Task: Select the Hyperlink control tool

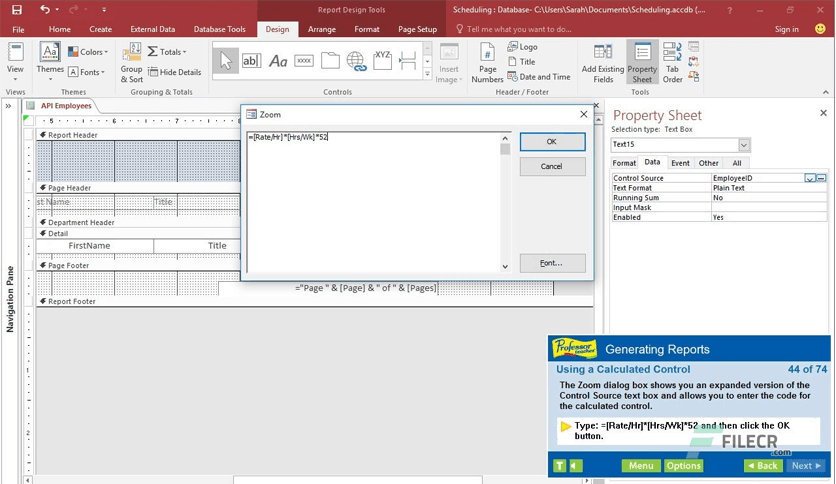Action: 356,61
